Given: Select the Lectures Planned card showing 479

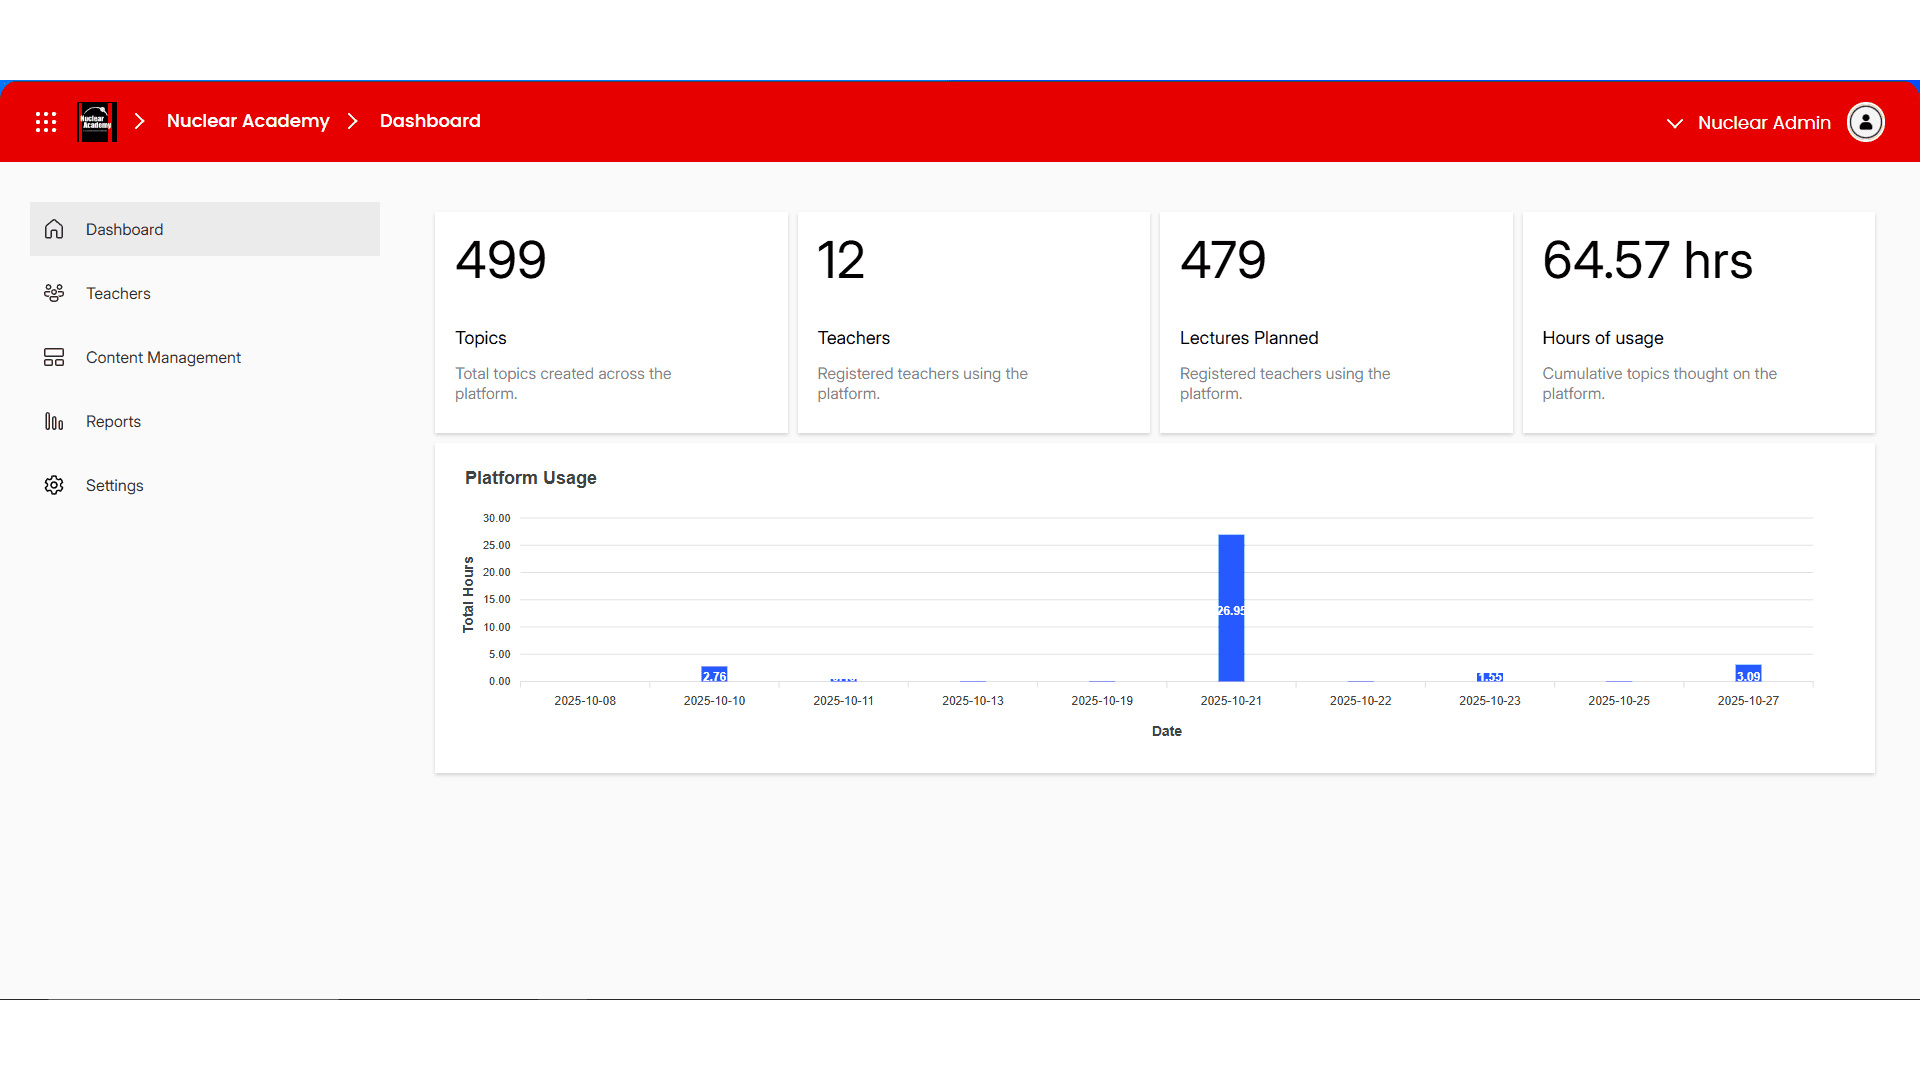Looking at the screenshot, I should point(1335,321).
